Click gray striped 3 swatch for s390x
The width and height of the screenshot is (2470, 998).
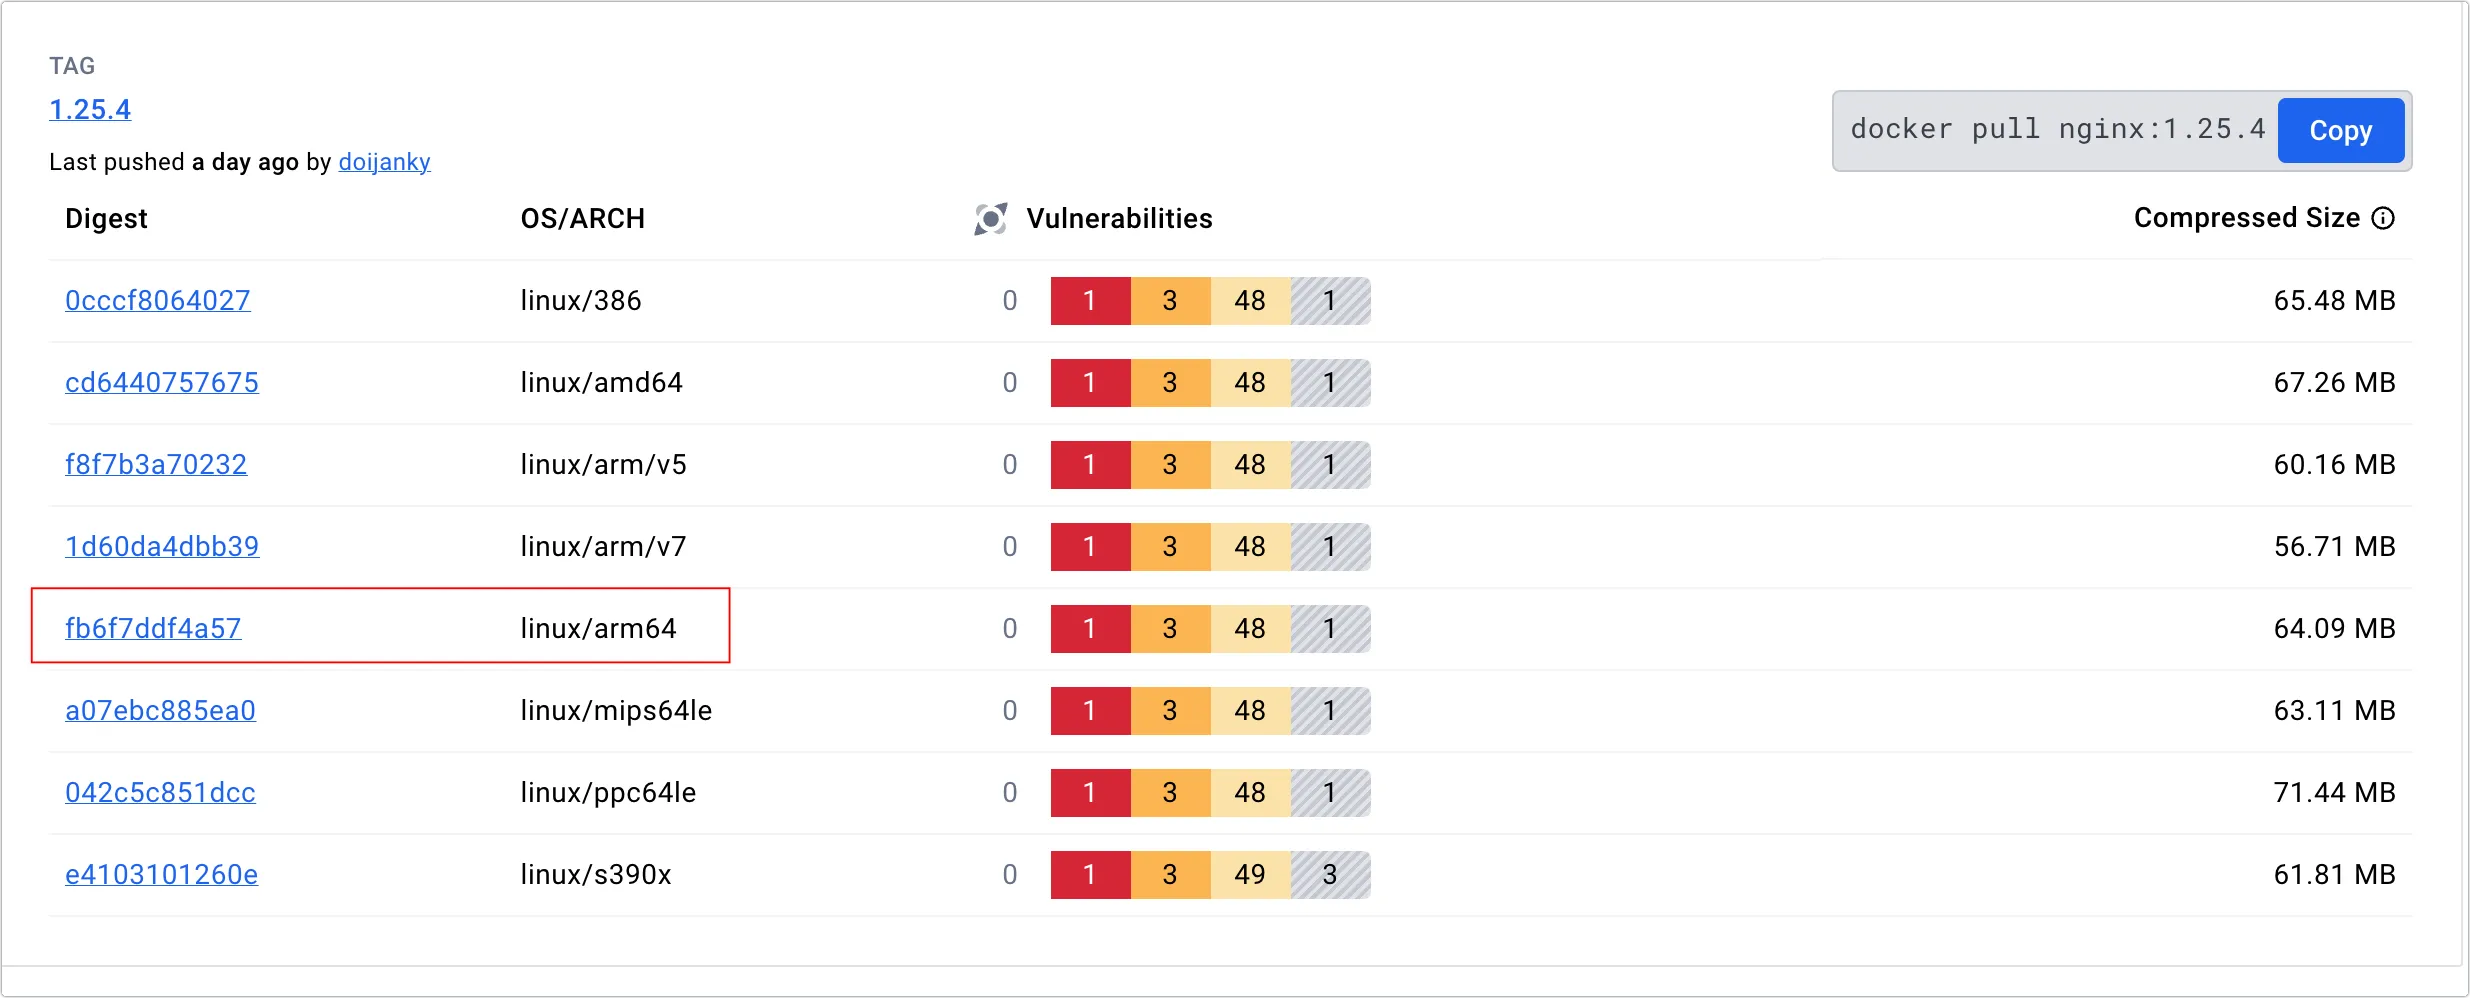[1330, 875]
